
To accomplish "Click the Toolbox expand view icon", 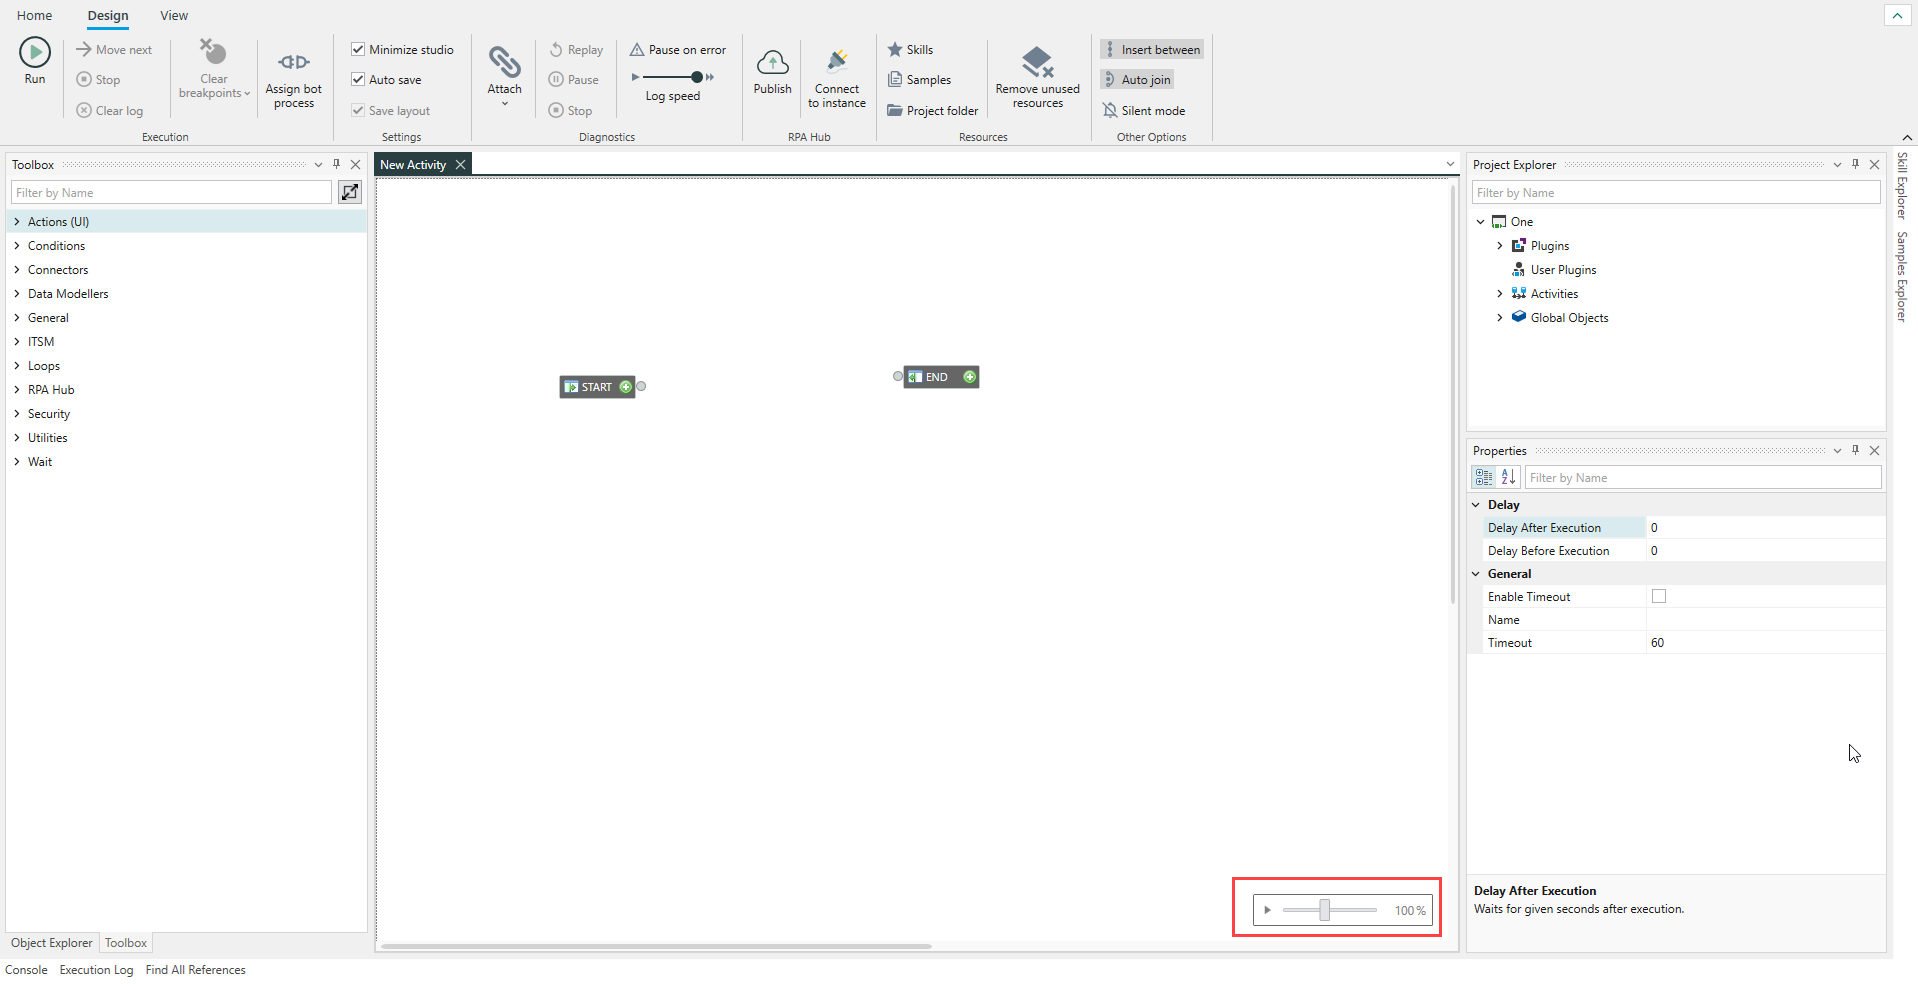I will point(350,192).
